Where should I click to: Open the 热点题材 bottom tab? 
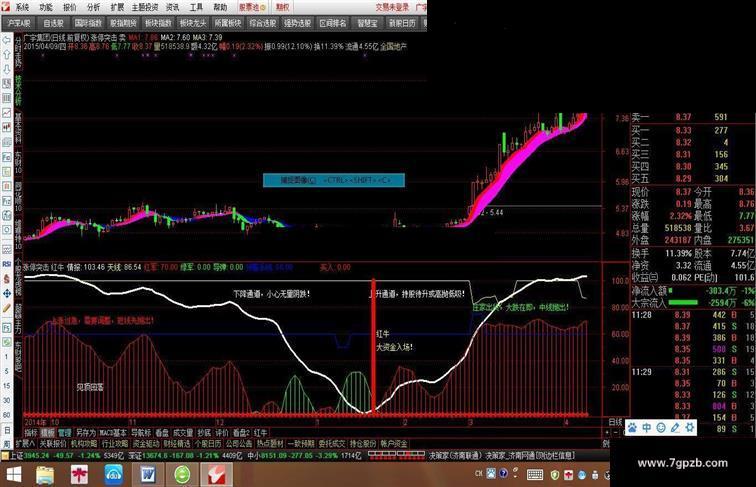pos(270,444)
